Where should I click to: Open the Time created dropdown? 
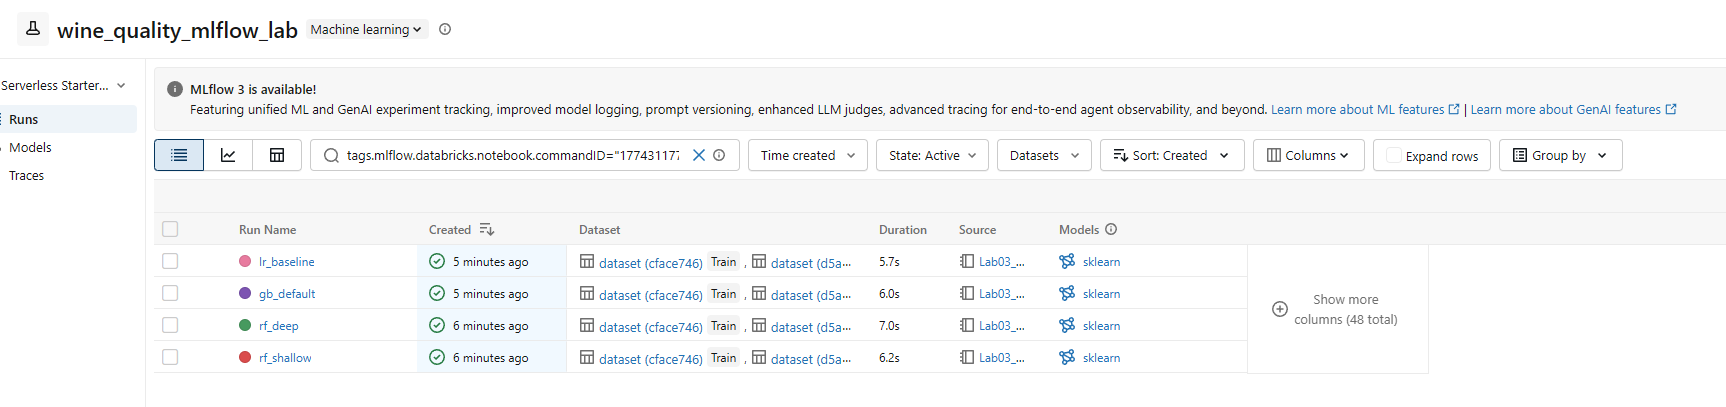pyautogui.click(x=808, y=155)
